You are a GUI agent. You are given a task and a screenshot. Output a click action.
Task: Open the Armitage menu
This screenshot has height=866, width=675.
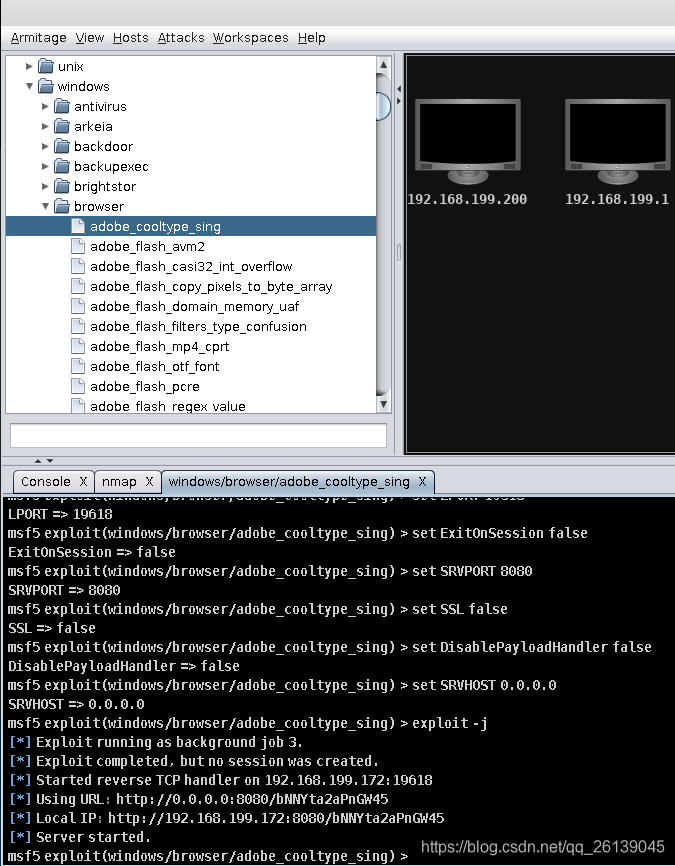click(38, 38)
